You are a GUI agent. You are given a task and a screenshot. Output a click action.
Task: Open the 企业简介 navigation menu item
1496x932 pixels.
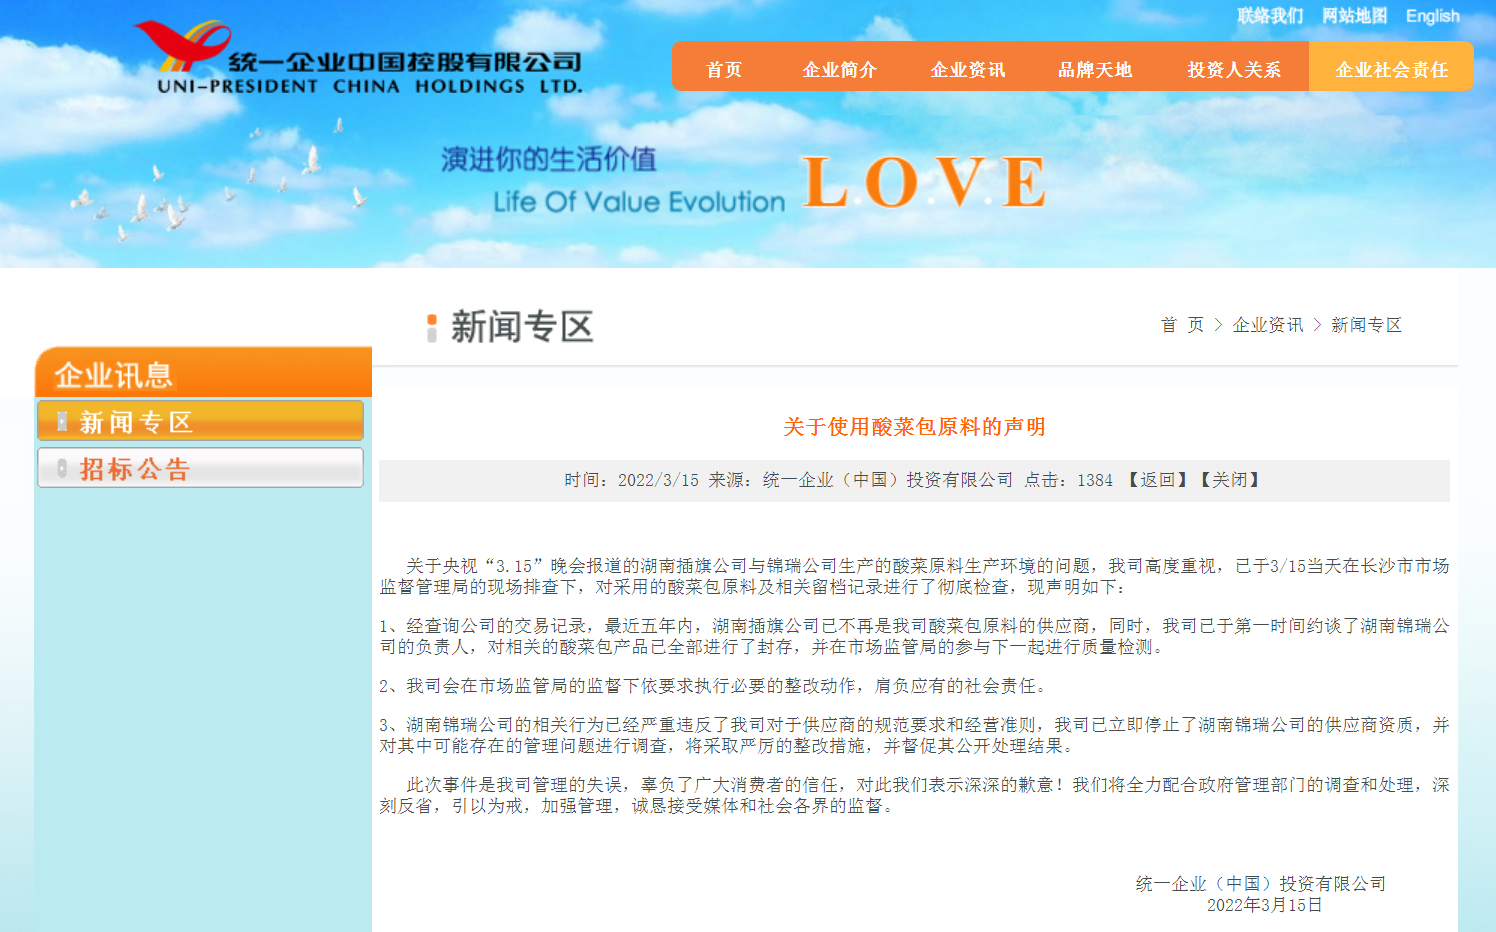(839, 69)
